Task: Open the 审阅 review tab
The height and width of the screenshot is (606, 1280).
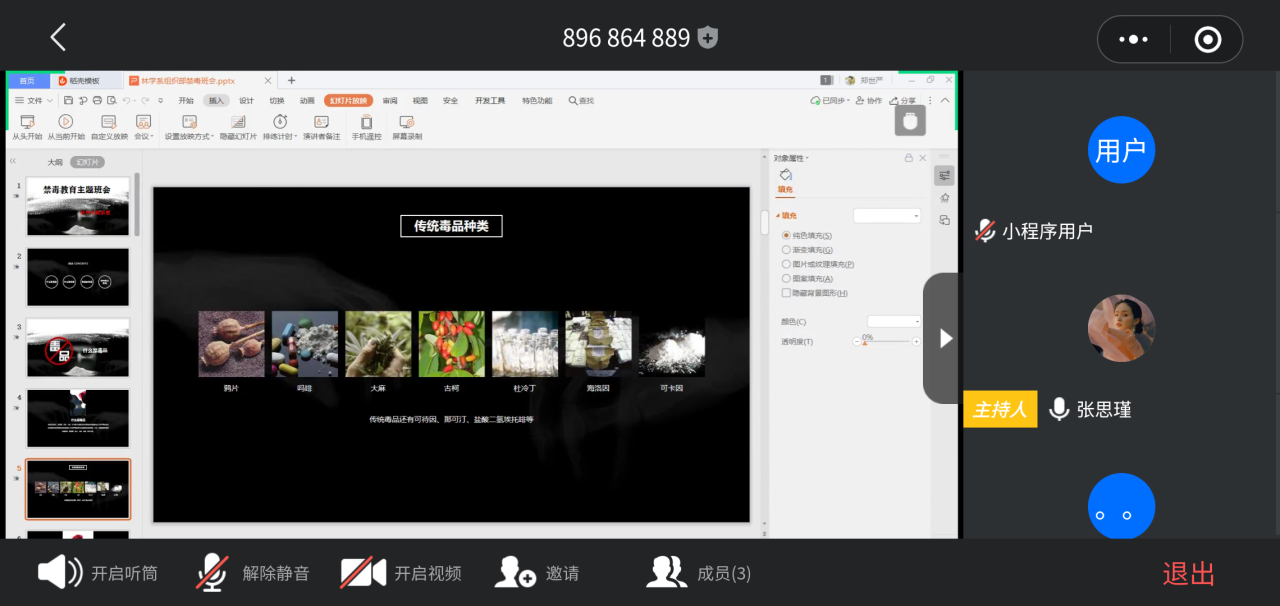Action: coord(389,101)
